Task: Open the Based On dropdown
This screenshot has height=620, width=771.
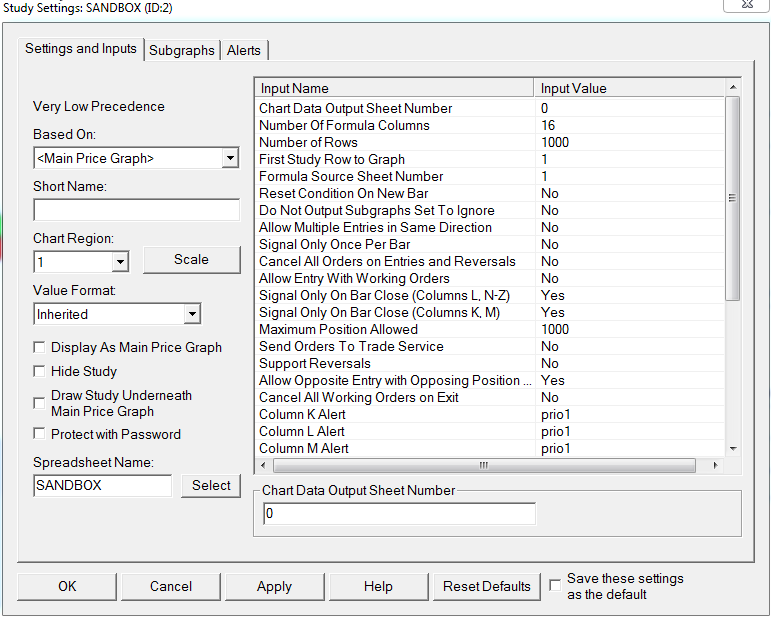Action: click(230, 158)
